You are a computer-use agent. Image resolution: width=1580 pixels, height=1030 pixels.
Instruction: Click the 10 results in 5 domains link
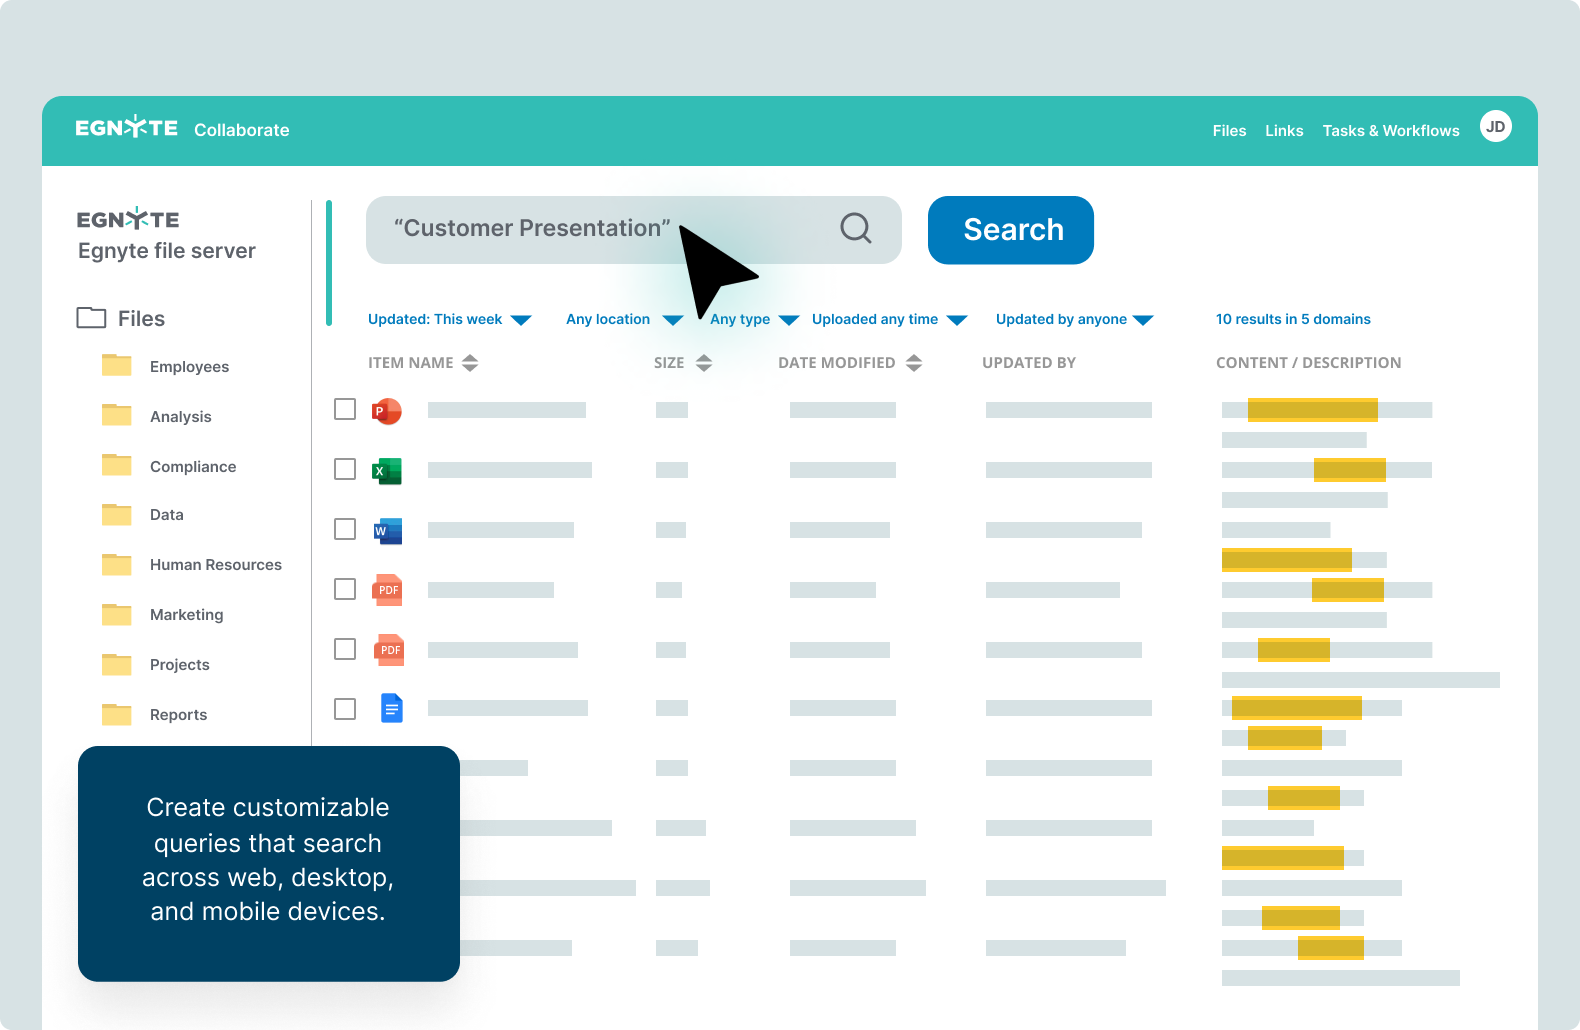1292,319
